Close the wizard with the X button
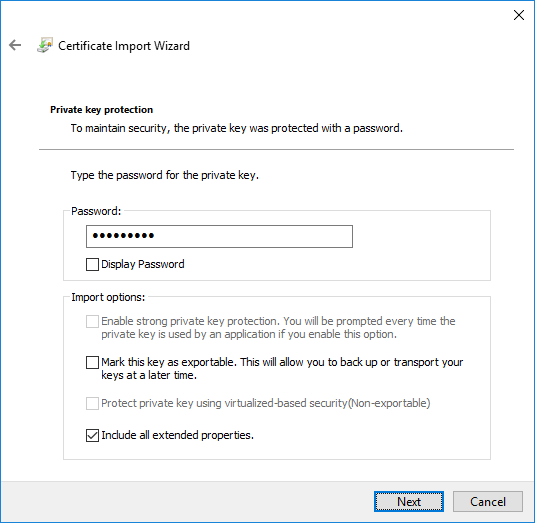The width and height of the screenshot is (535, 523). point(519,15)
